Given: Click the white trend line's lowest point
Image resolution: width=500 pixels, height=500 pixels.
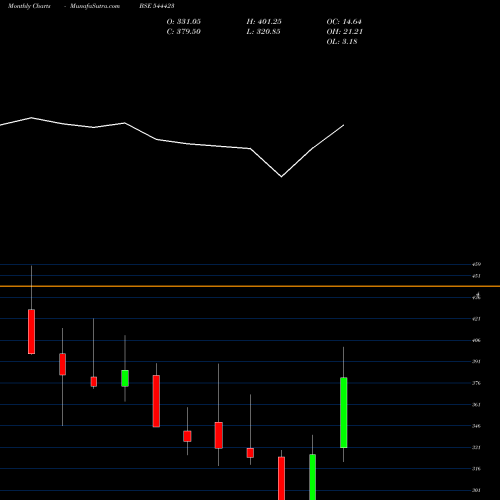Looking at the screenshot, I should coord(281,176).
